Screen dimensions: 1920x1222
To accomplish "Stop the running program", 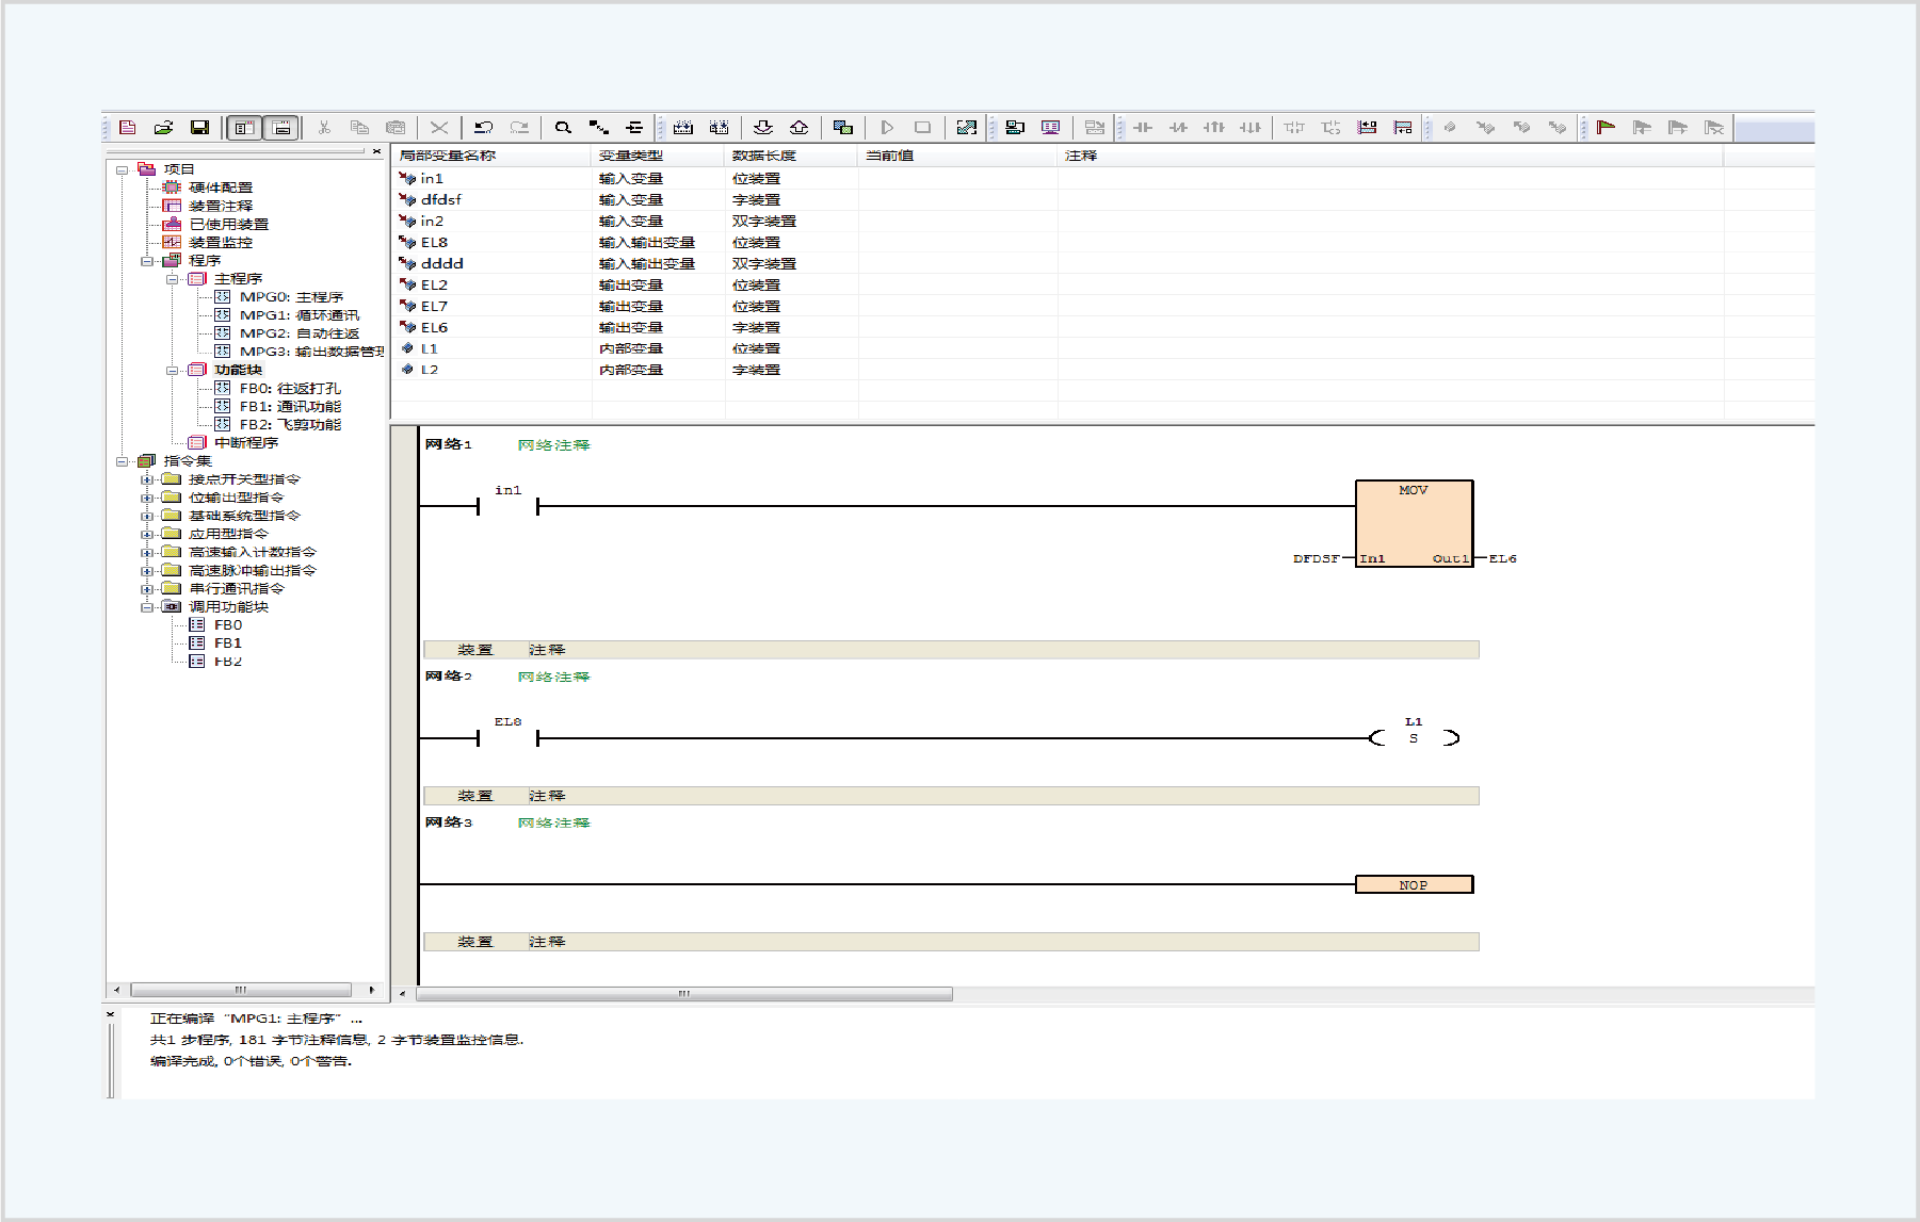I will point(923,127).
